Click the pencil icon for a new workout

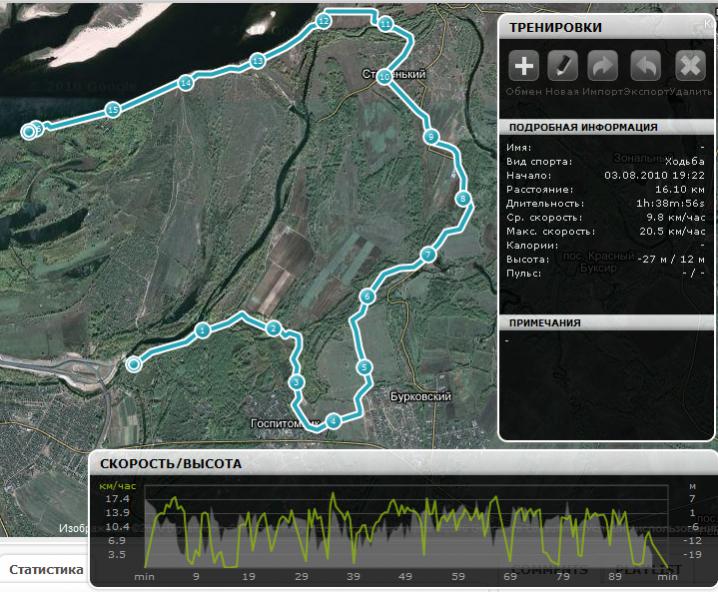pos(563,66)
